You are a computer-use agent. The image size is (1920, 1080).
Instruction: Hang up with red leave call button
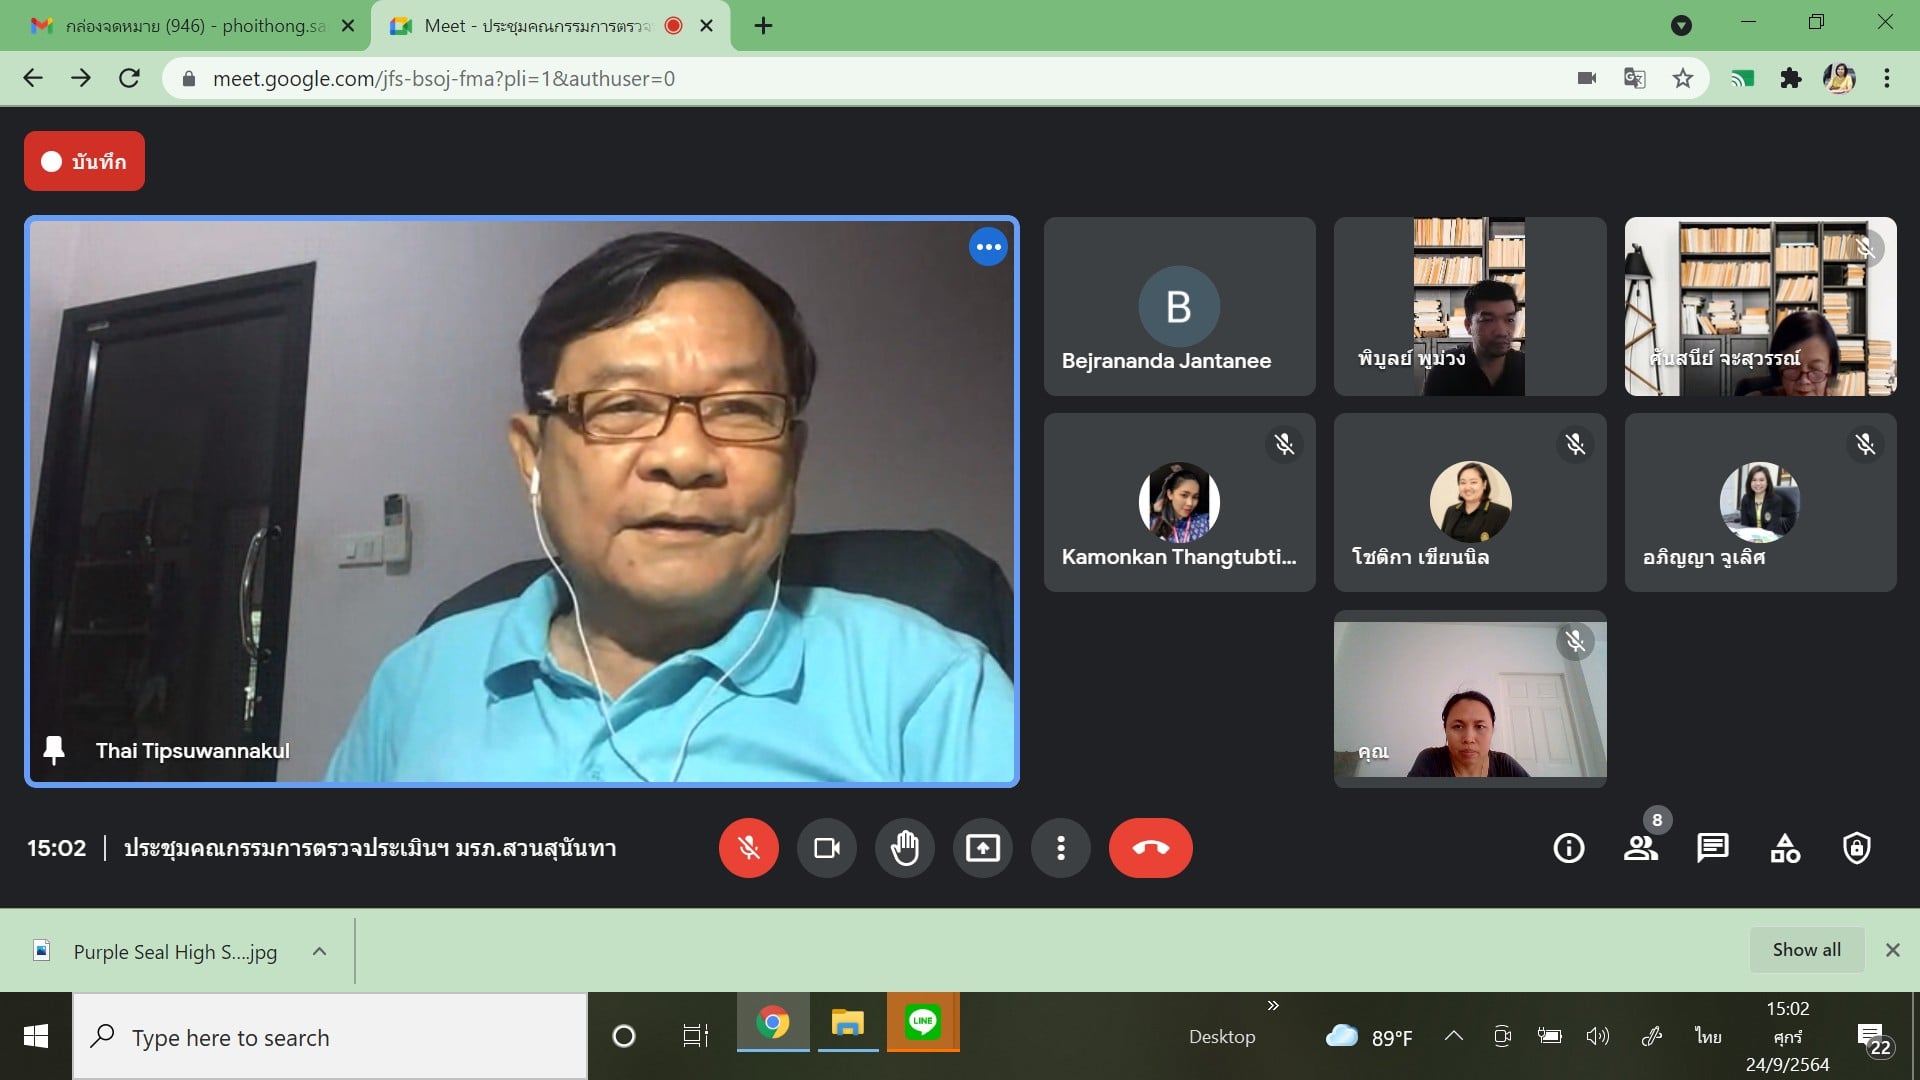[1150, 848]
